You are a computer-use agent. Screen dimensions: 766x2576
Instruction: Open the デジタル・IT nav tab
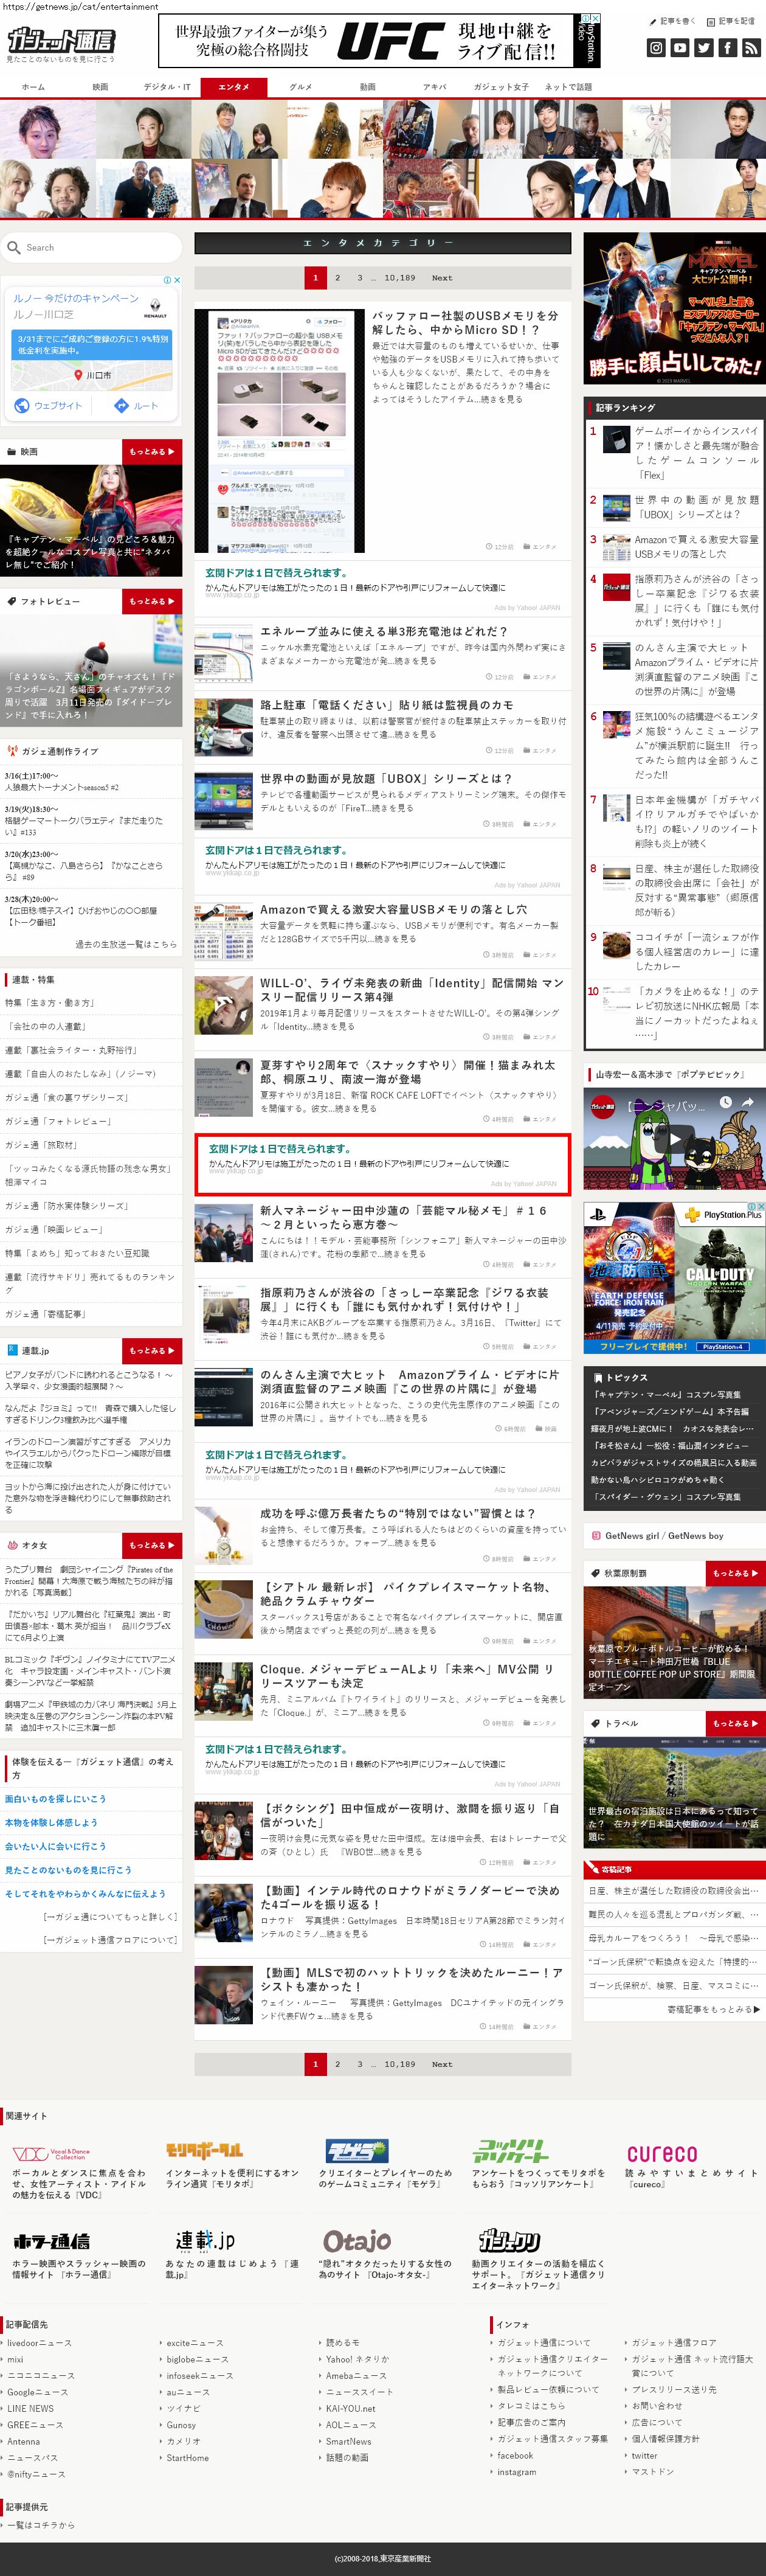167,87
